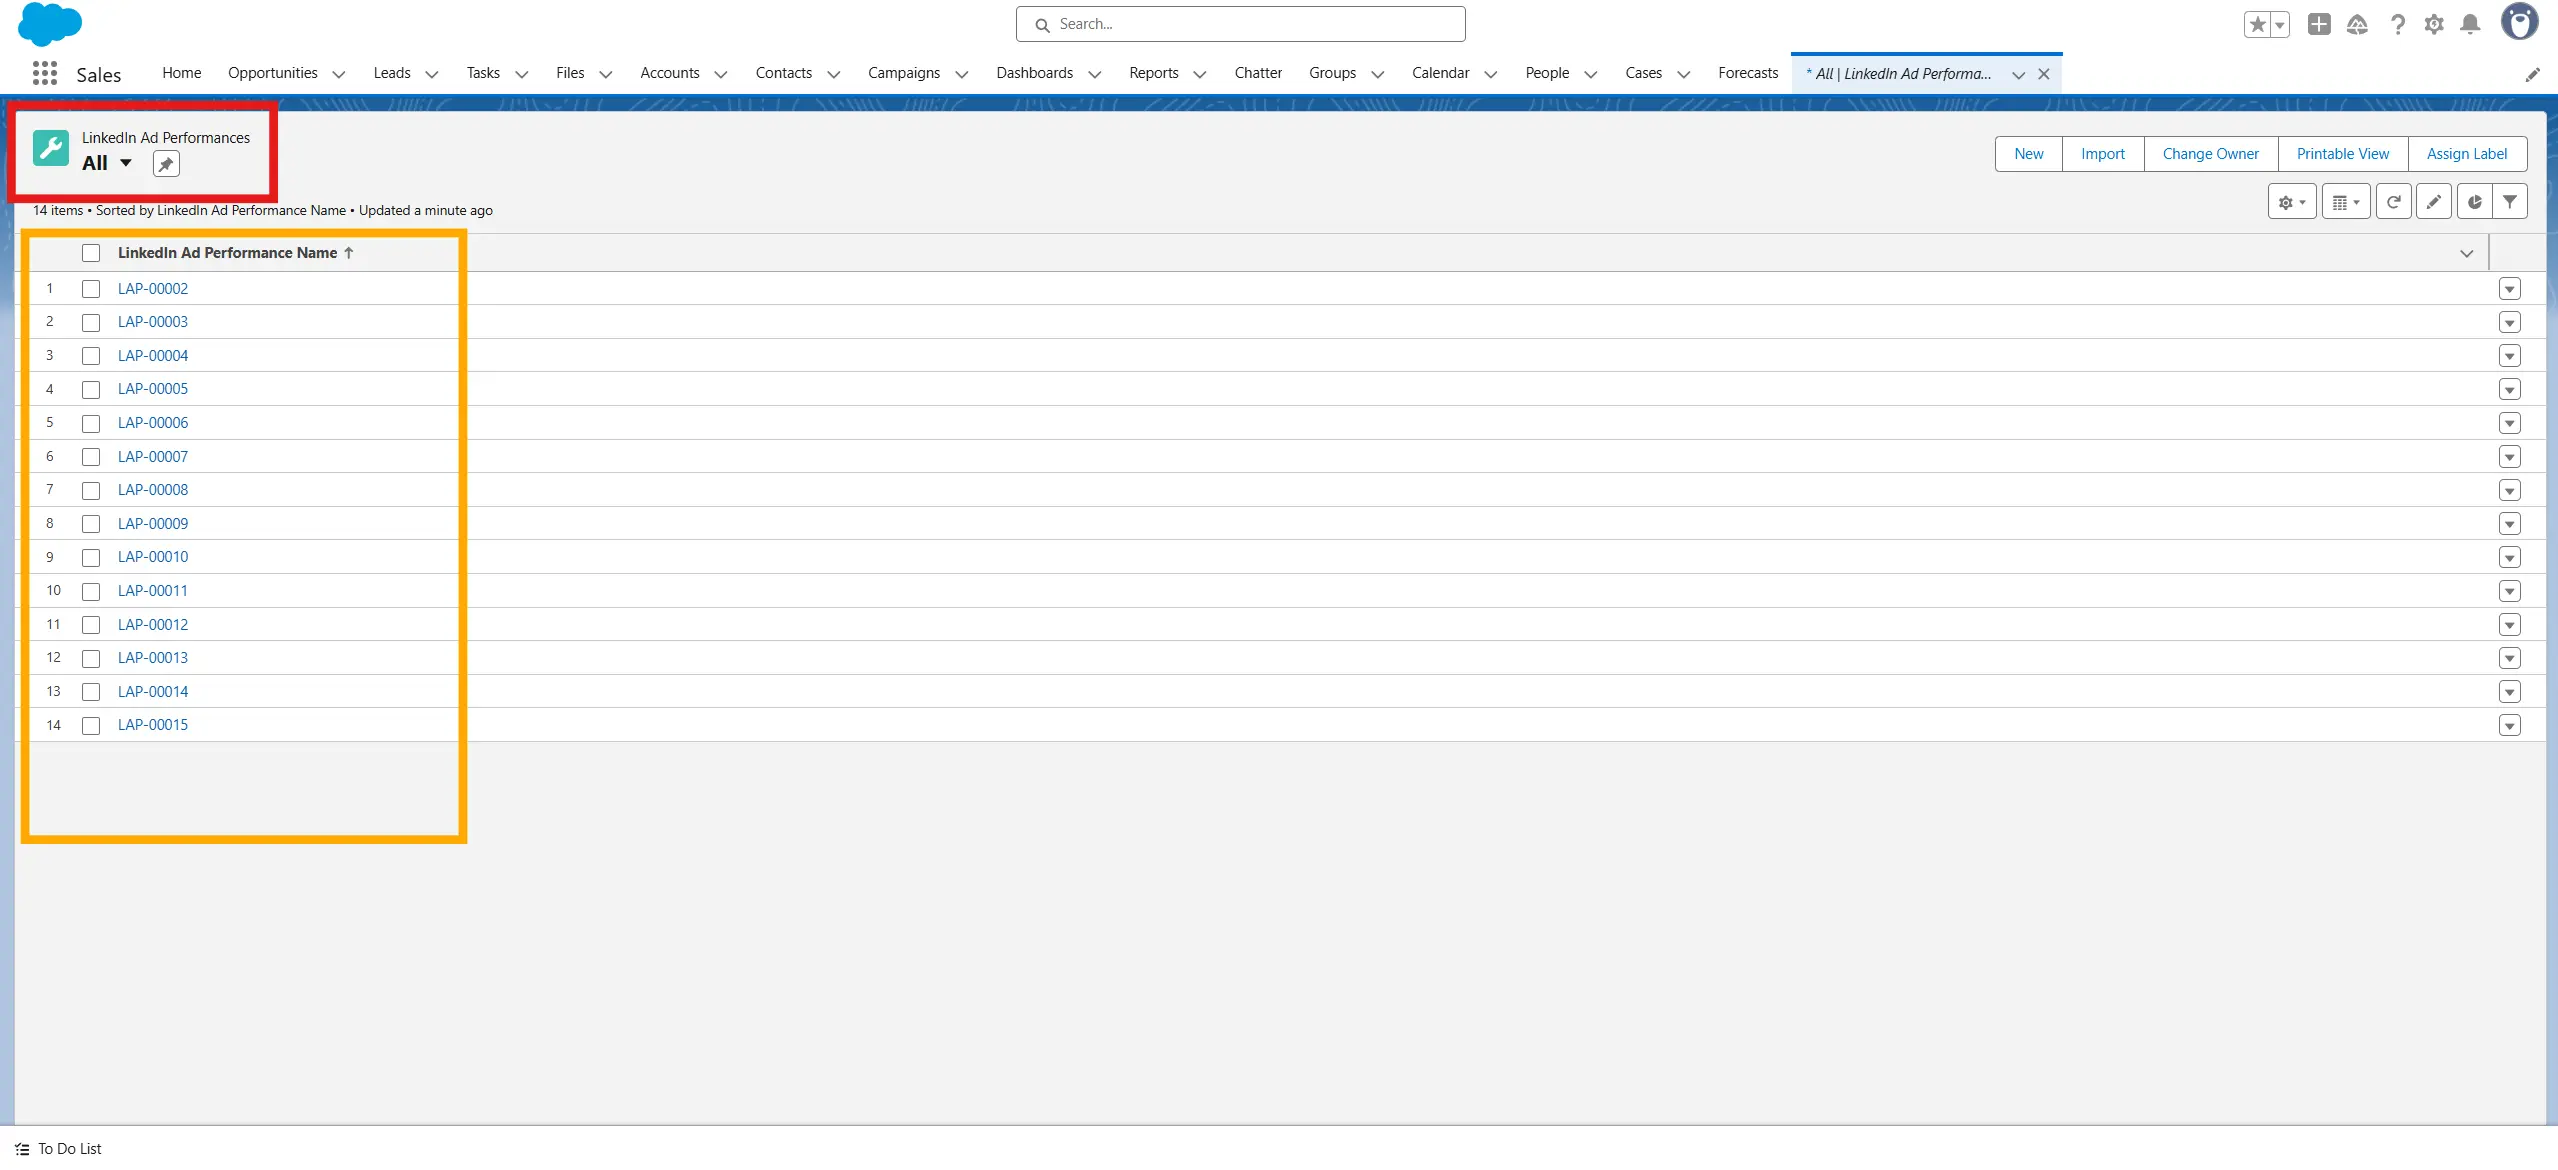Open the App Launcher grid icon
Viewport: 2558px width, 1170px height.
click(44, 74)
